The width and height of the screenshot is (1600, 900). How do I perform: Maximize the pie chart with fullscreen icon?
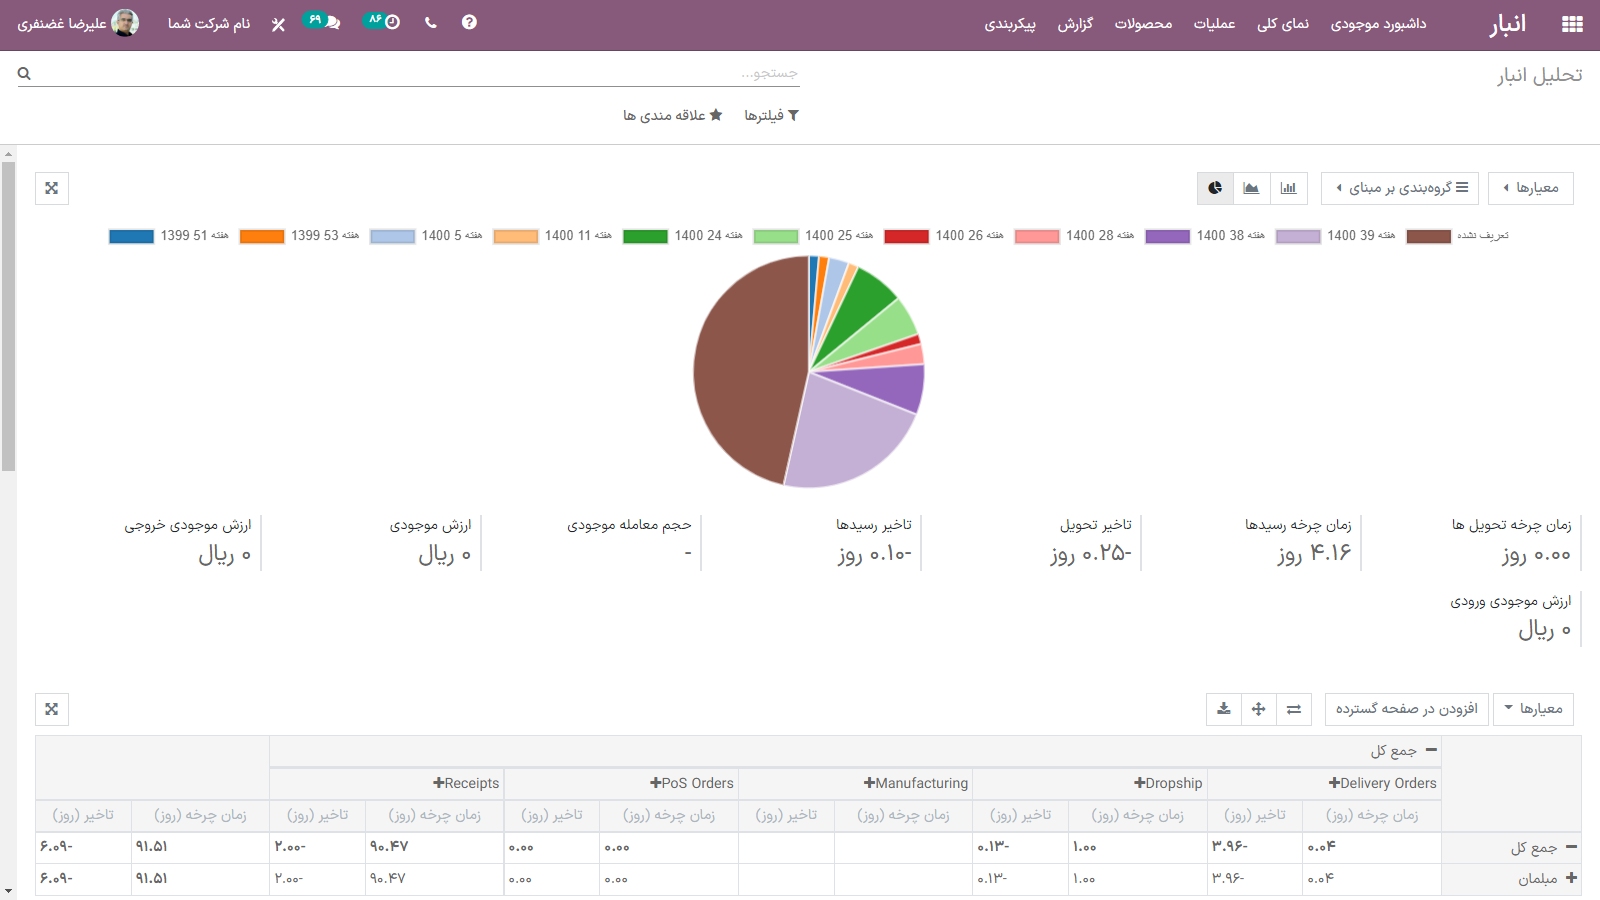[x=52, y=188]
